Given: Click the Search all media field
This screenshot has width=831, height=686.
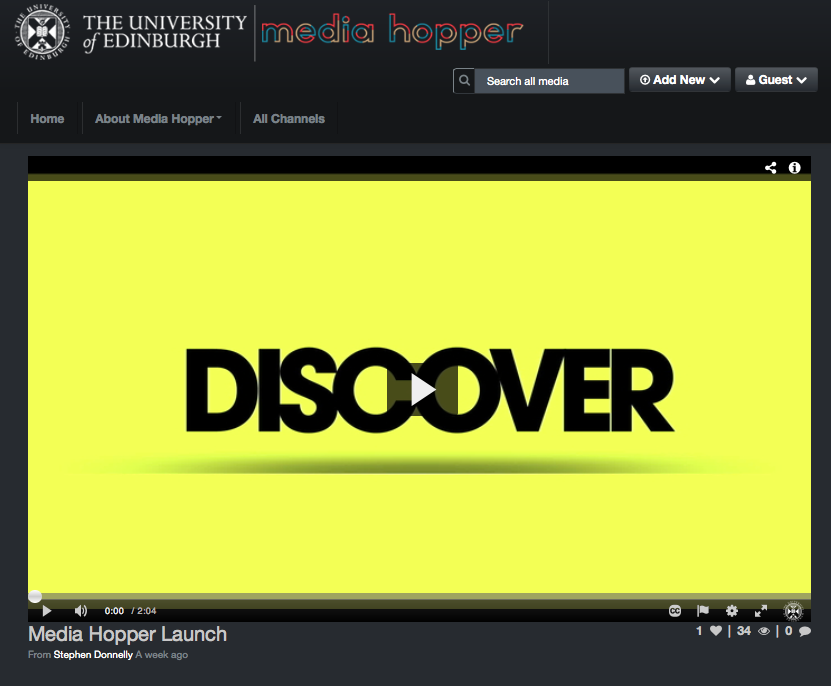Looking at the screenshot, I should 549,81.
